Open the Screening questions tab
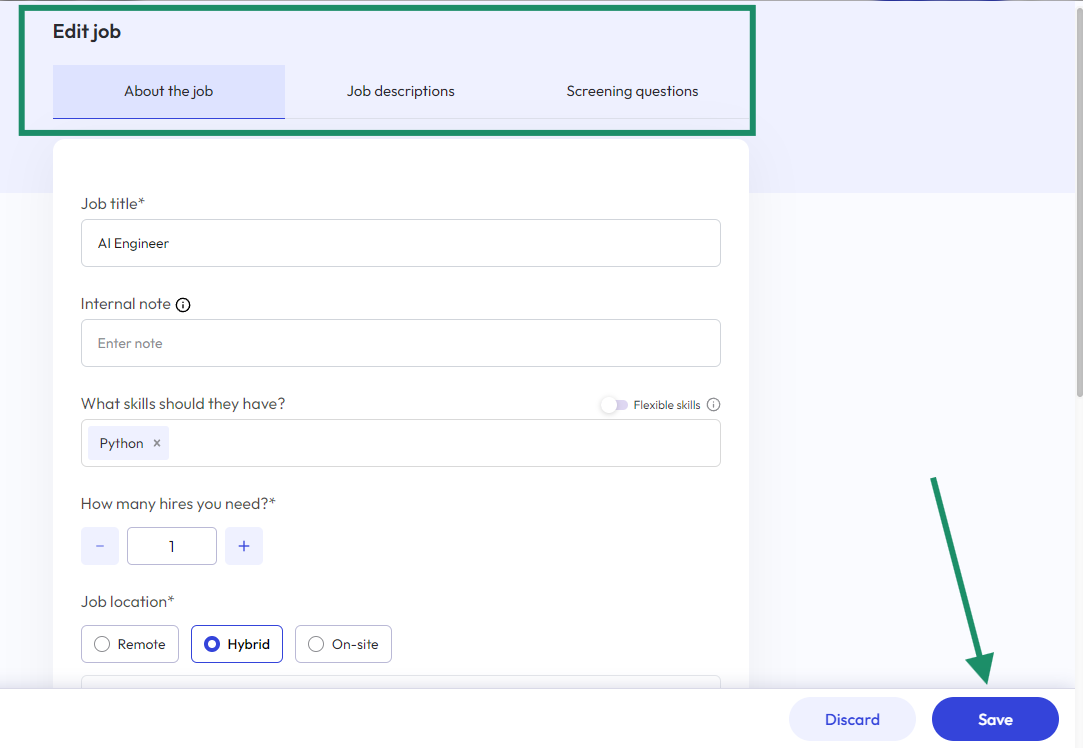Screen dimensions: 1083x748 click(632, 90)
